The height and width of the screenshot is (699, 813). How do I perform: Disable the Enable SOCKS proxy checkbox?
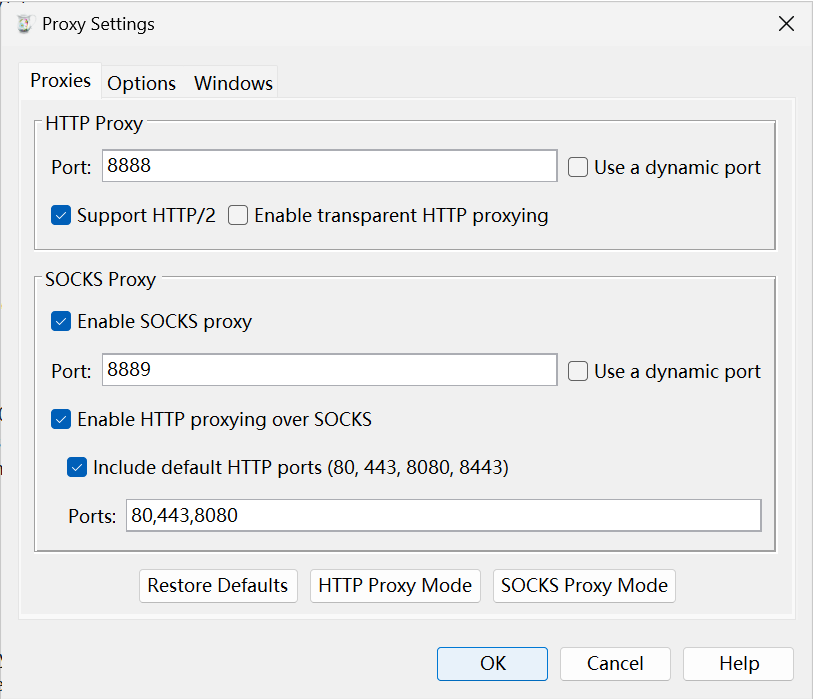point(61,321)
